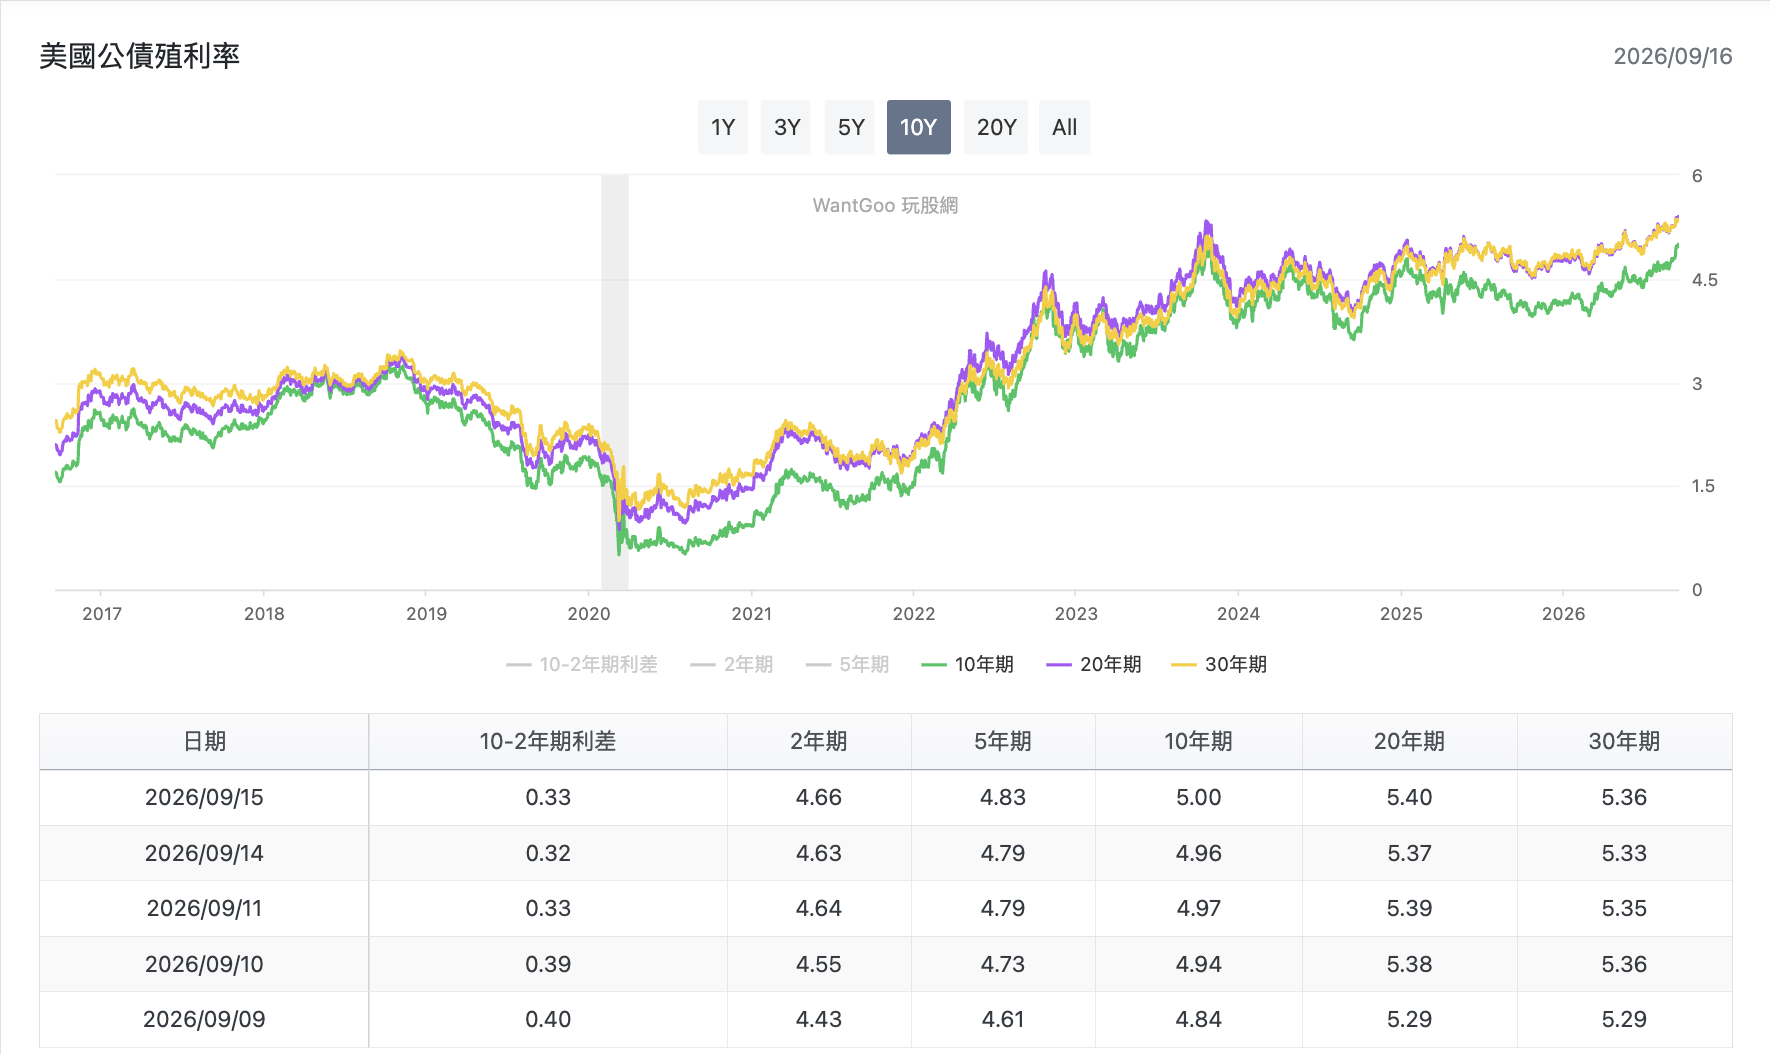Toggle the 10-2年期利差 legend series
The width and height of the screenshot is (1770, 1054).
(582, 664)
